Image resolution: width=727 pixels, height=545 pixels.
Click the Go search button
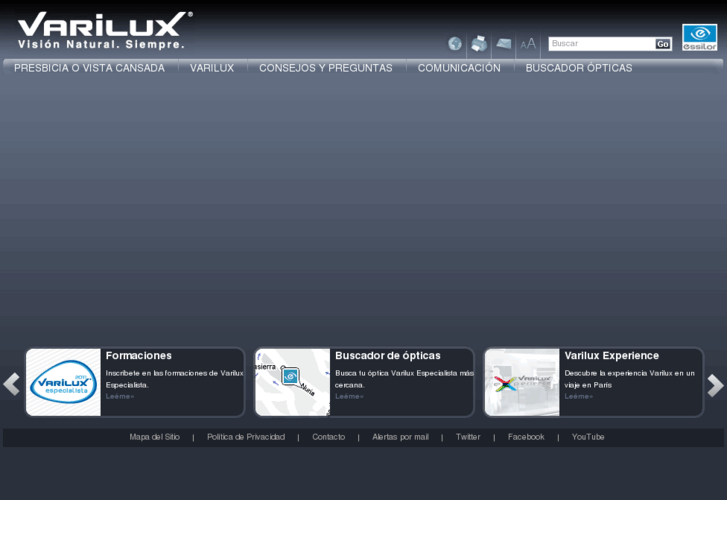(663, 44)
